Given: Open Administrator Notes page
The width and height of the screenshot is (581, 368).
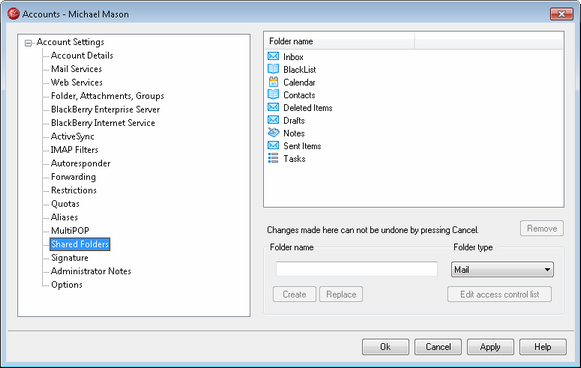Looking at the screenshot, I should coord(91,271).
